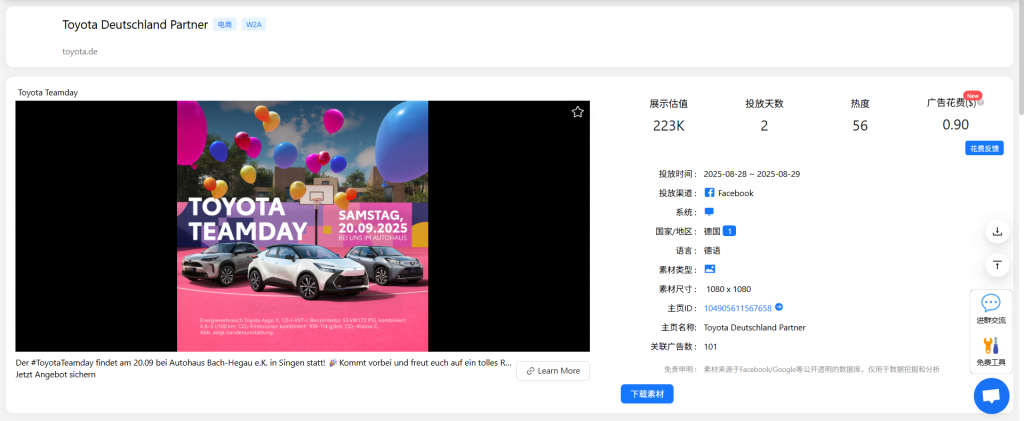
Task: Click the Jetzt Angebot sichern text
Action: [x=56, y=375]
